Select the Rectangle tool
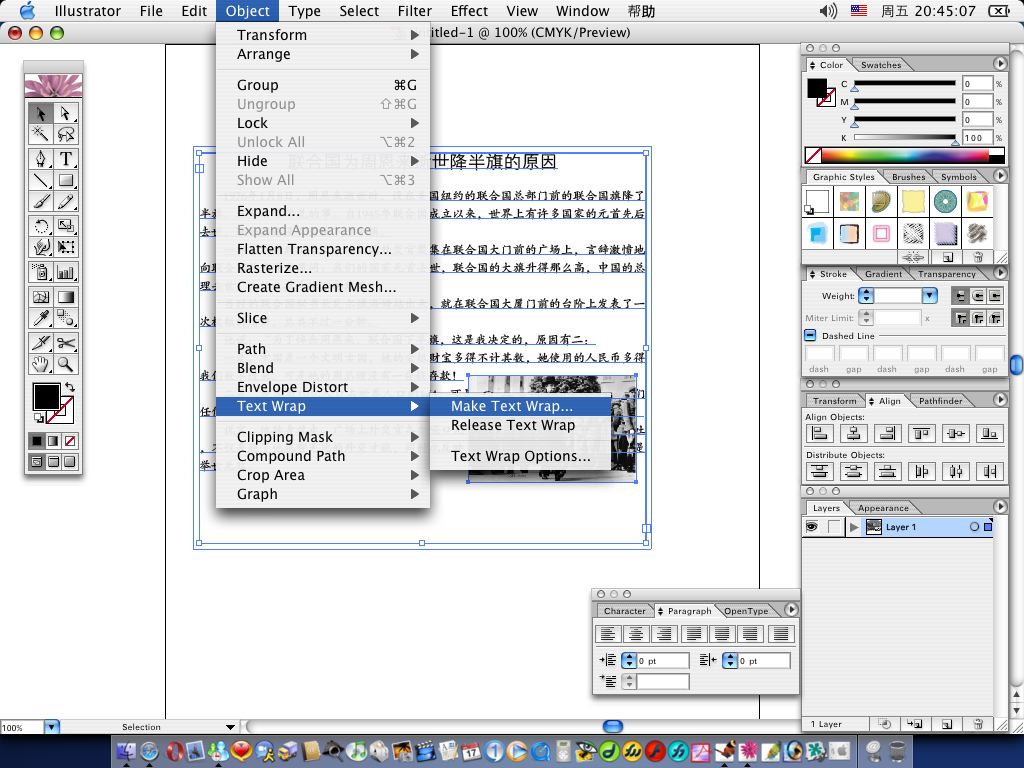Image resolution: width=1024 pixels, height=768 pixels. click(65, 180)
